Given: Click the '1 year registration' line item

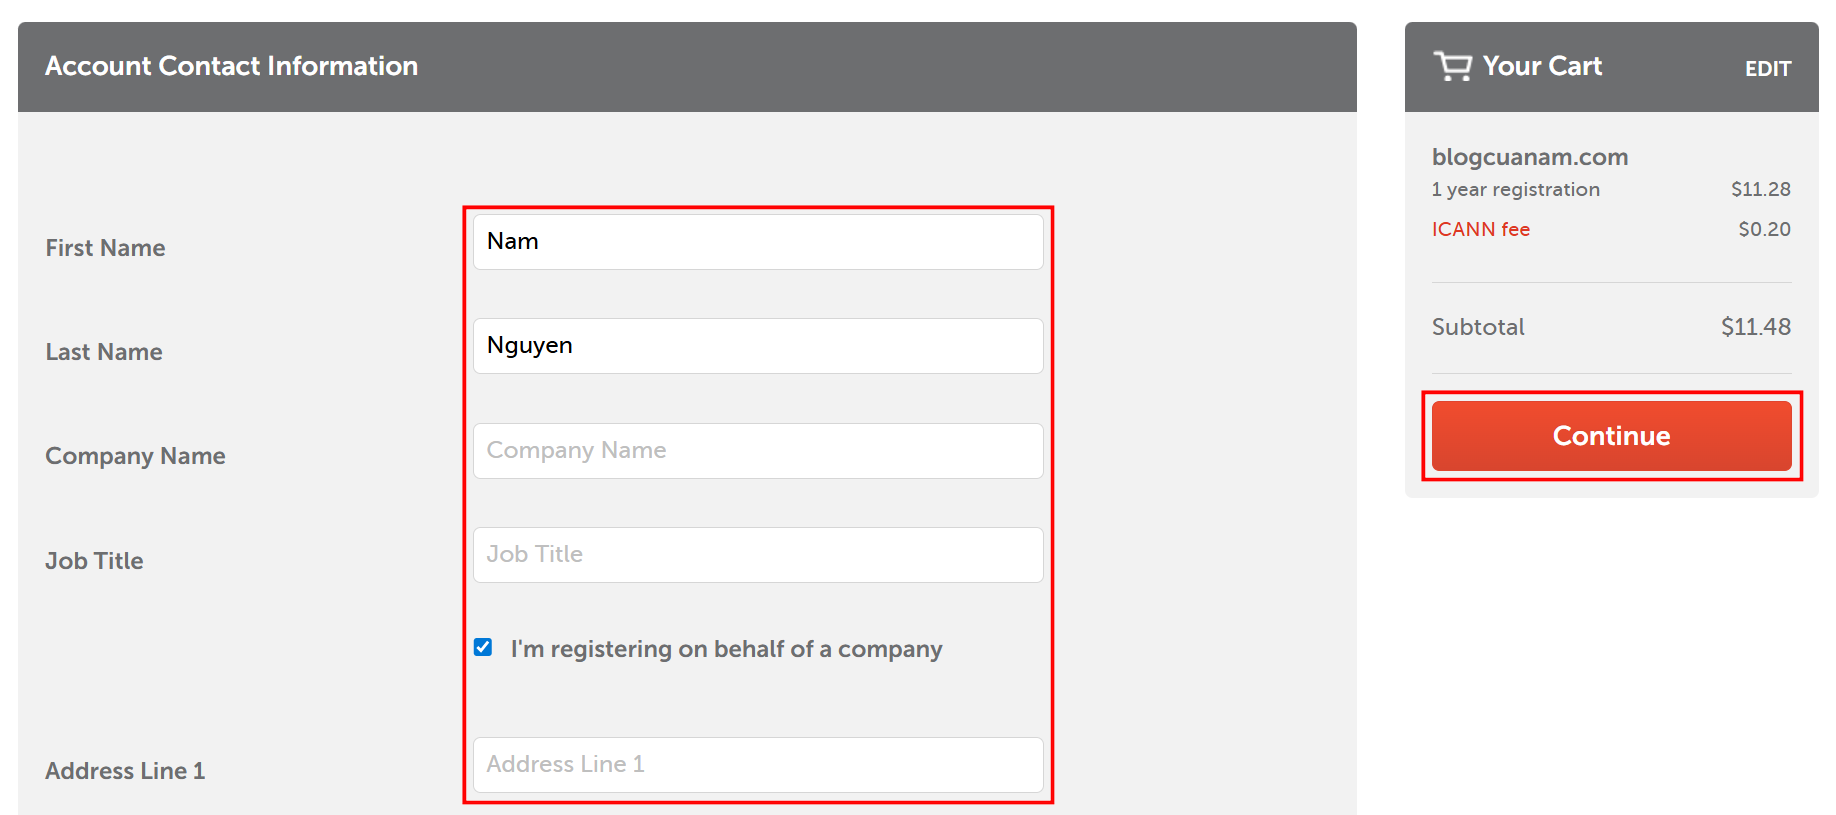Looking at the screenshot, I should coord(1516,189).
